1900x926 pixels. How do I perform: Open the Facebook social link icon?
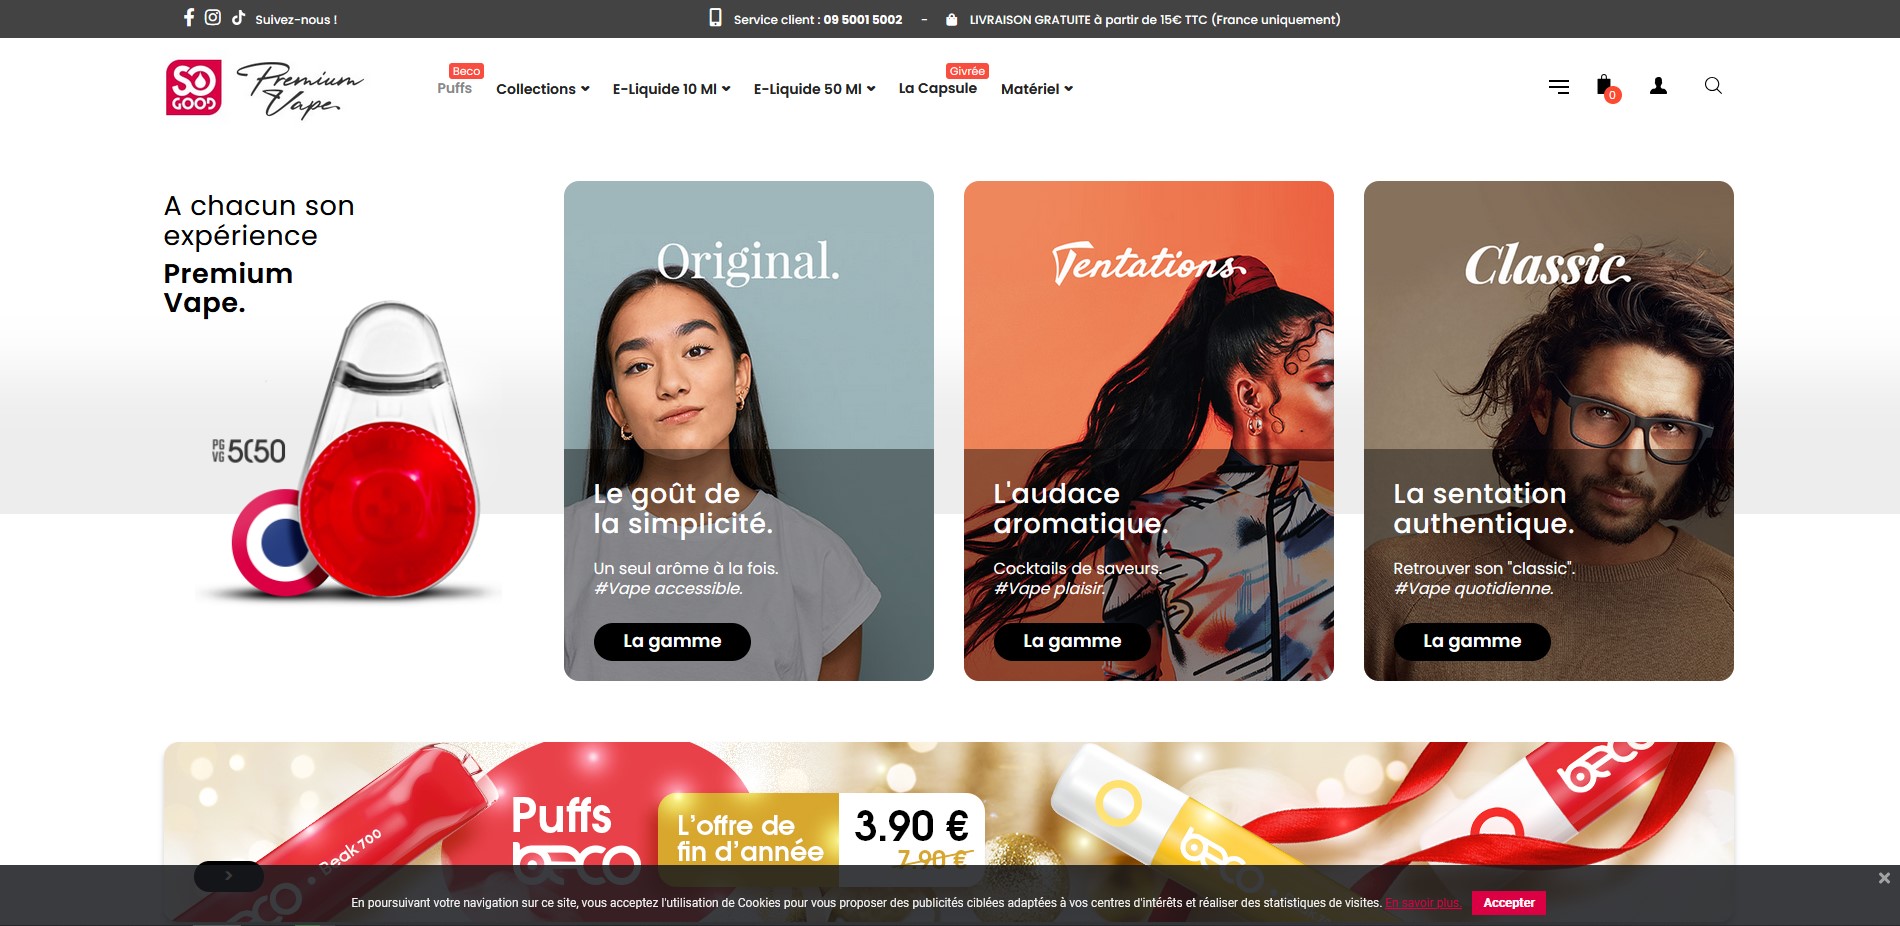[x=188, y=18]
